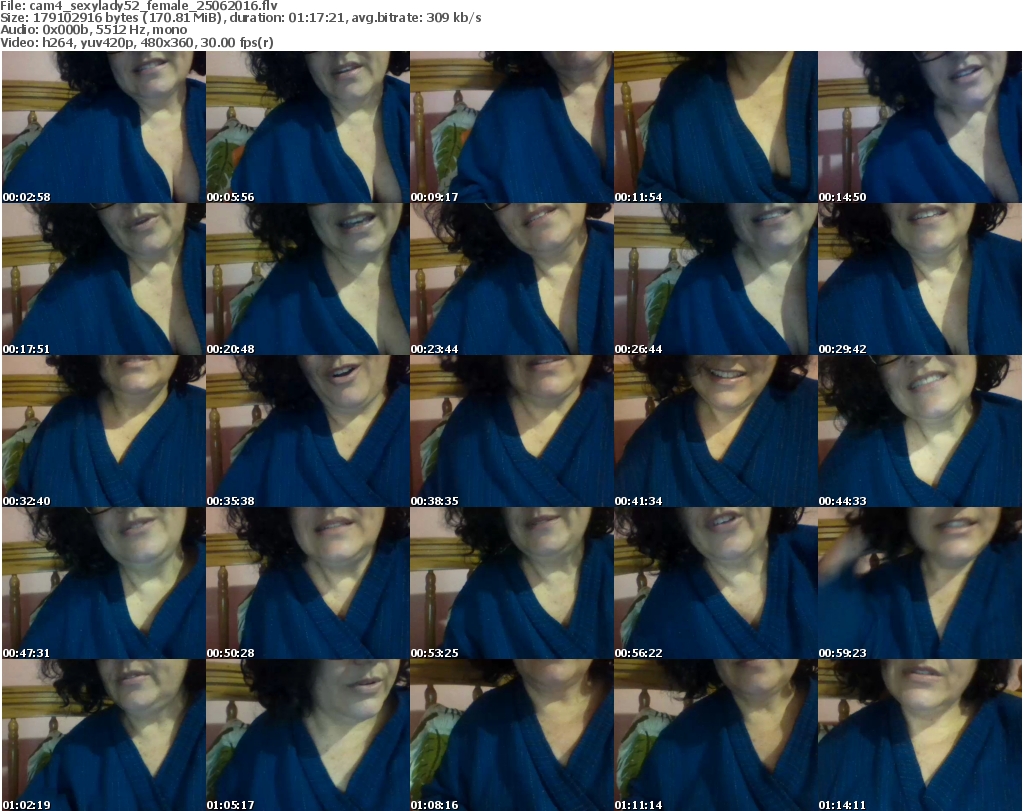Select the thumbnail timestamped 00:50:28

click(308, 583)
